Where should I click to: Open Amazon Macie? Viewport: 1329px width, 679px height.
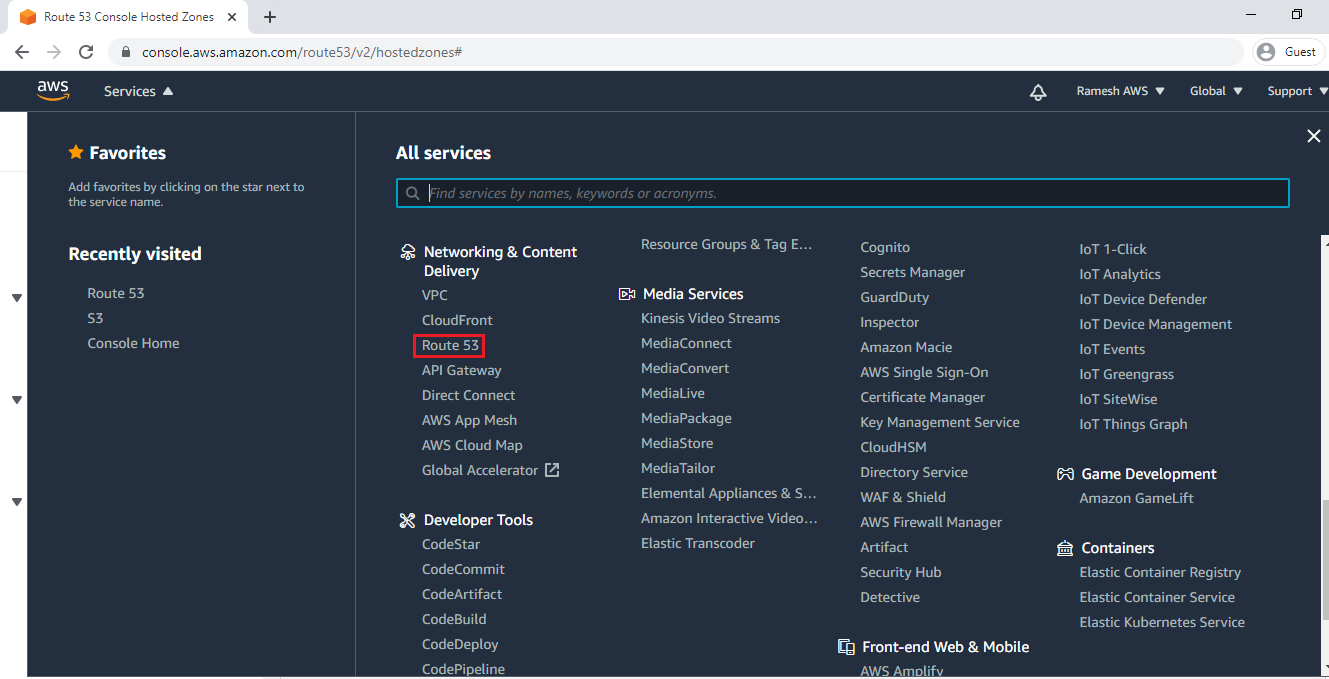pyautogui.click(x=906, y=347)
